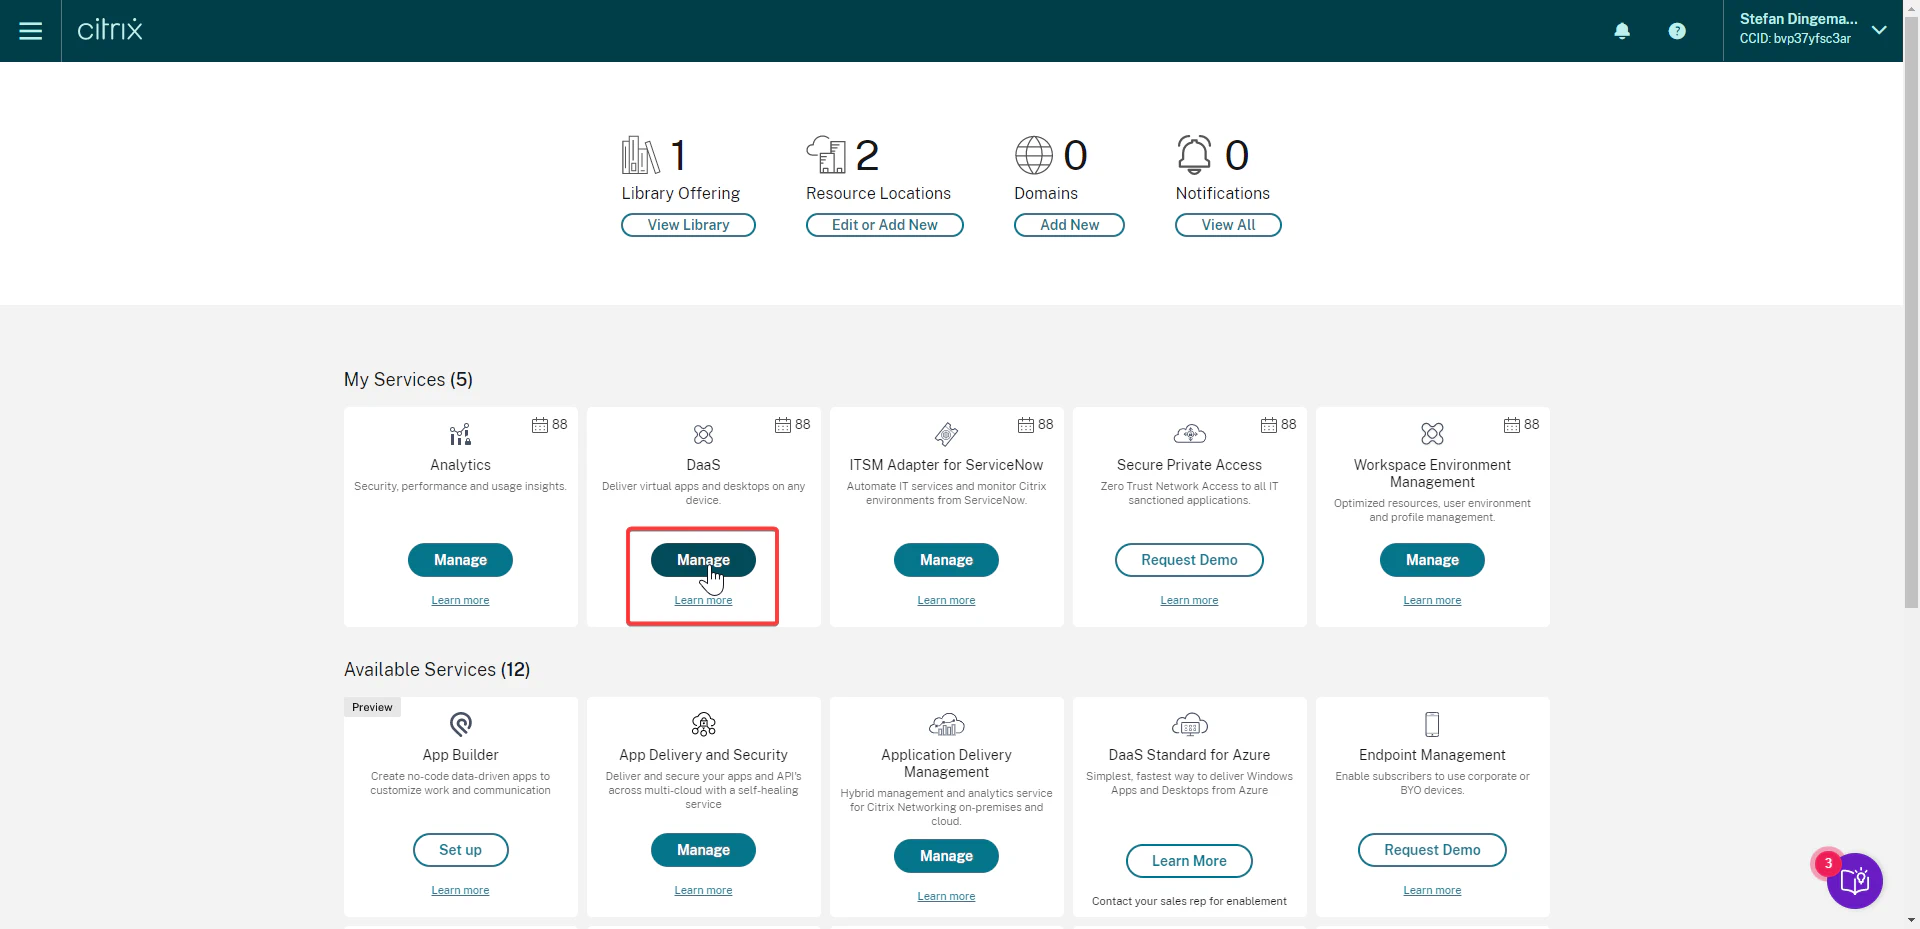Click the DaaS service icon
This screenshot has height=929, width=1920.
point(703,434)
